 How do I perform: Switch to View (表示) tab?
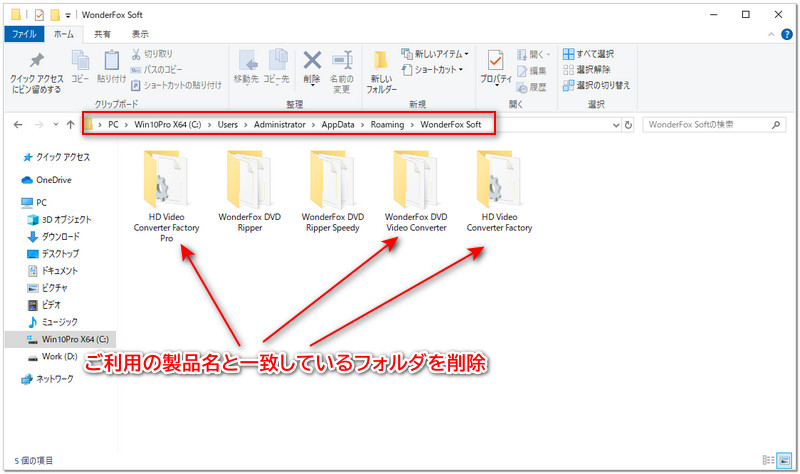140,34
